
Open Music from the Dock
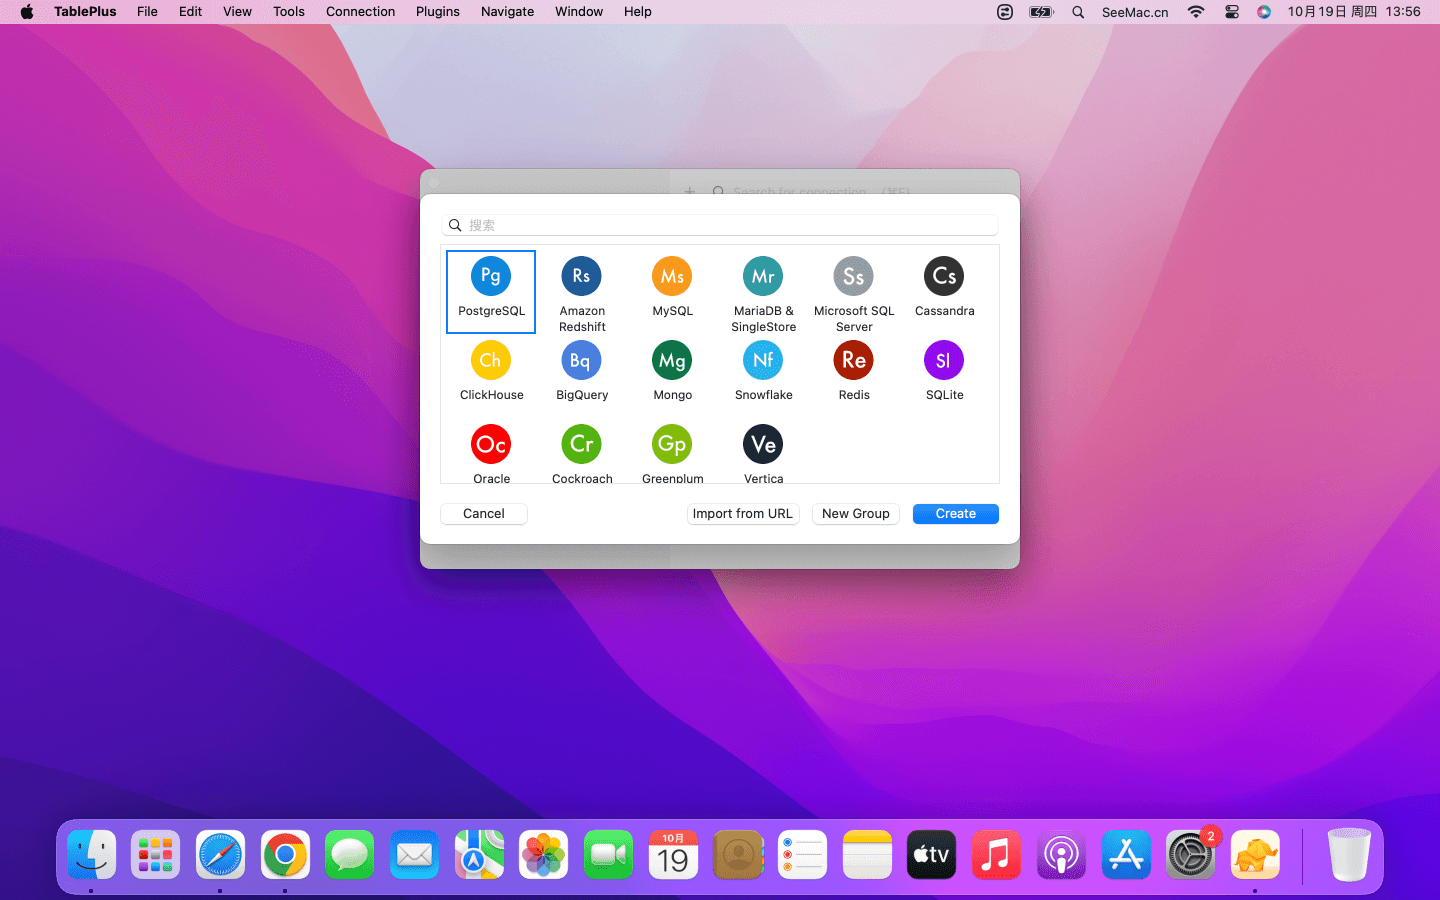click(996, 855)
